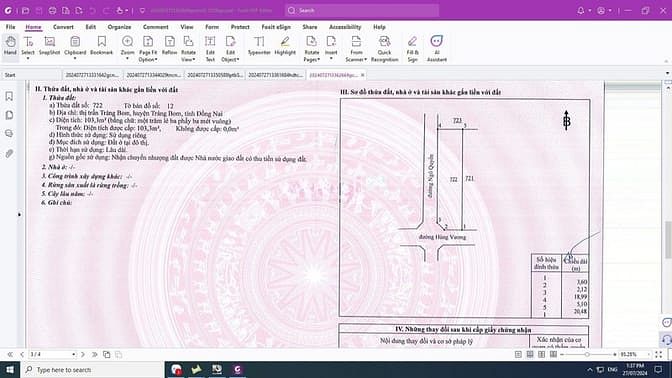
Task: Expand the Insert dropdown arrow
Action: click(x=331, y=59)
